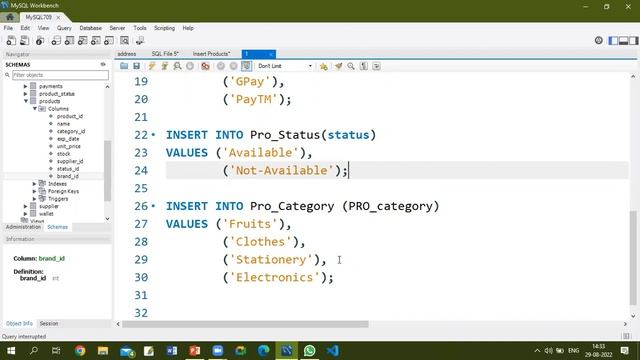Toggle continue-on-error red icon
The image size is (640, 360).
coord(205,66)
